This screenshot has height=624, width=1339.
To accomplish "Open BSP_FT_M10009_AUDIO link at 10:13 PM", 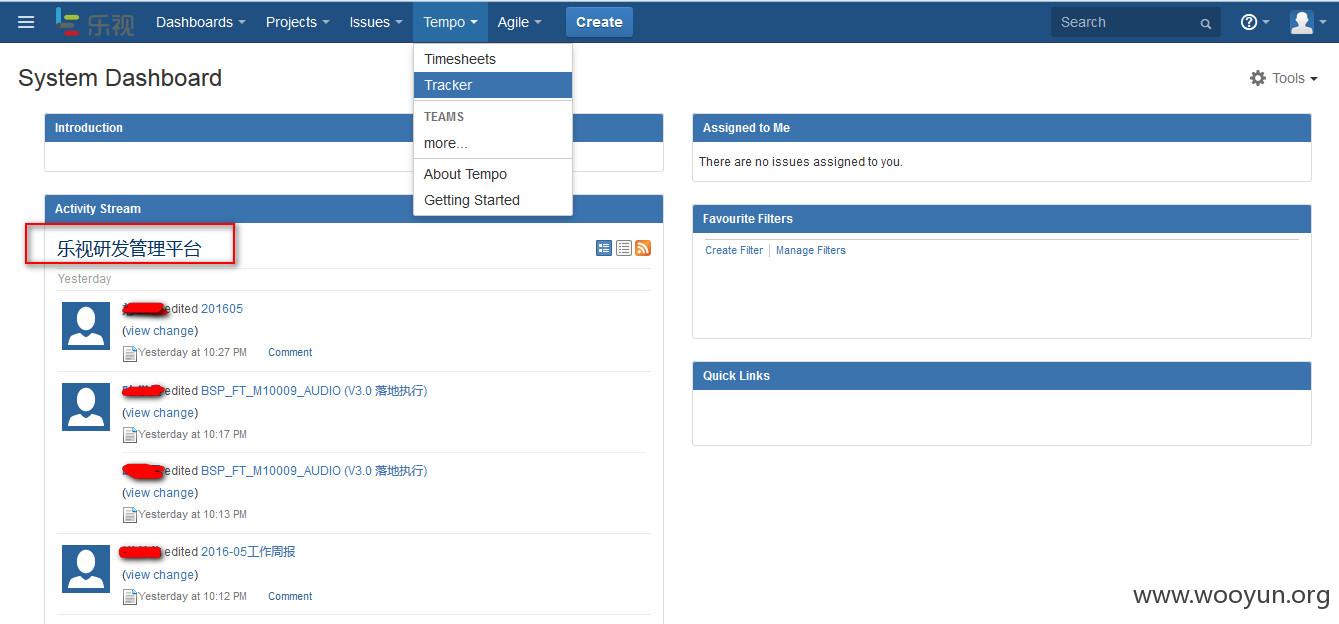I will (314, 471).
